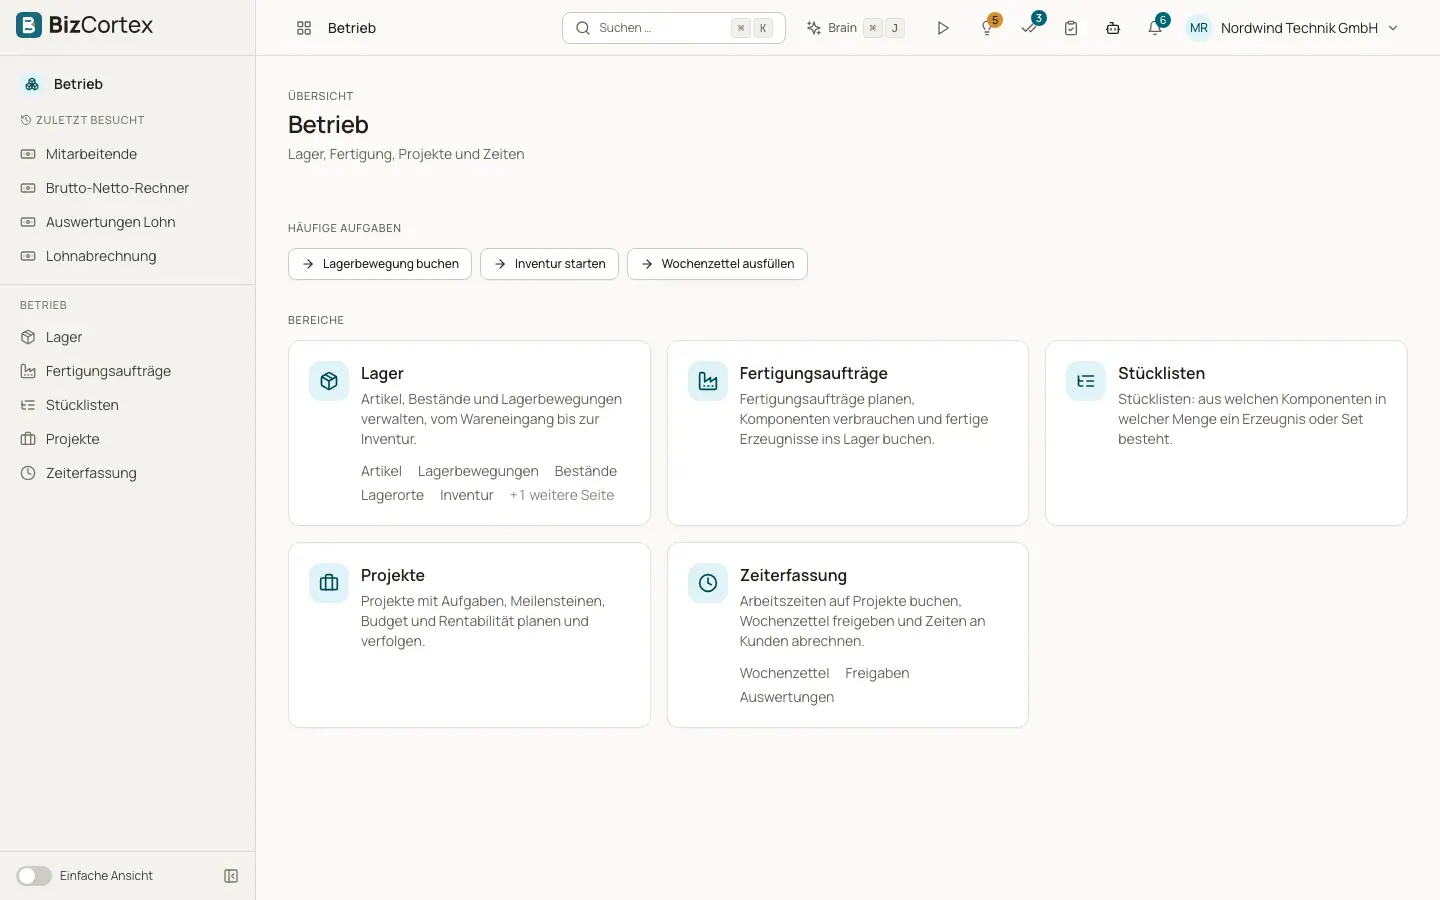Show the +1 weitere Seite link
The width and height of the screenshot is (1440, 900).
point(562,495)
